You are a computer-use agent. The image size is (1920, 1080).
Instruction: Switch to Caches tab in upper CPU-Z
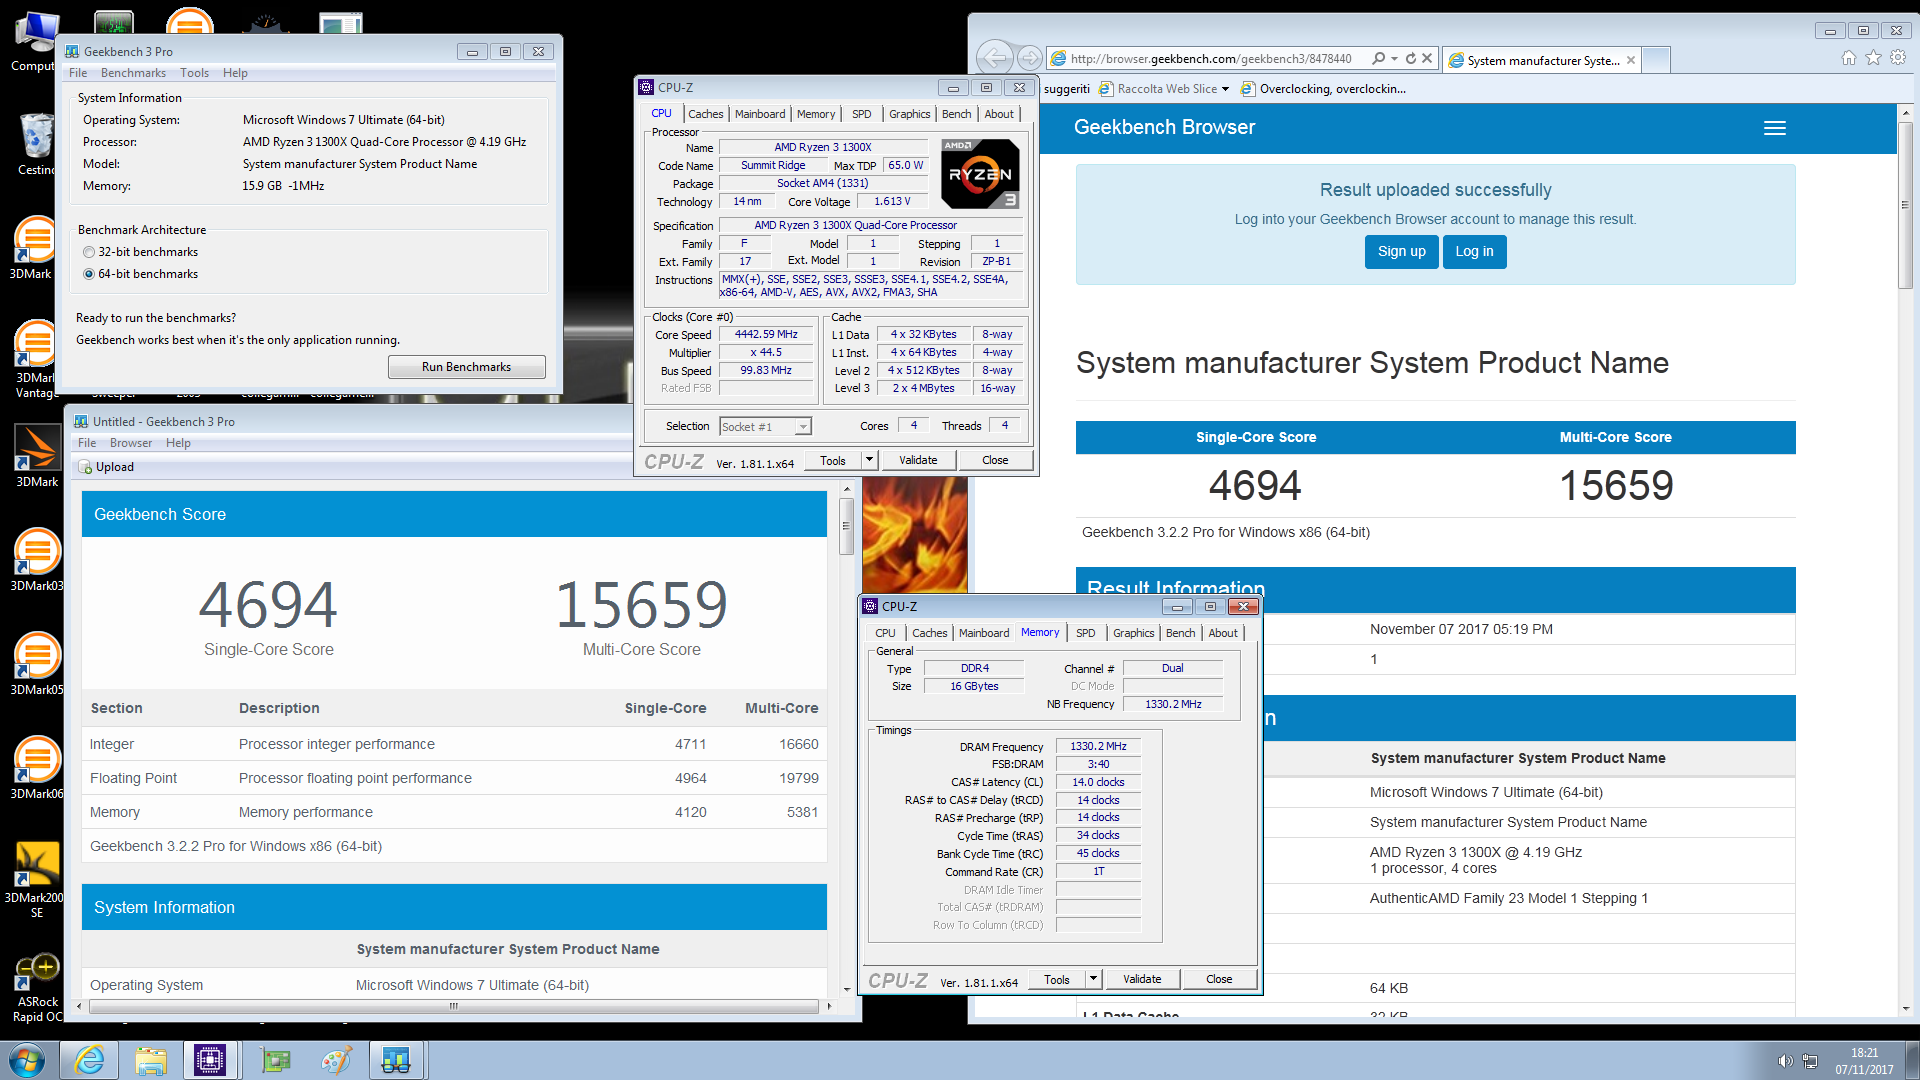click(x=705, y=114)
